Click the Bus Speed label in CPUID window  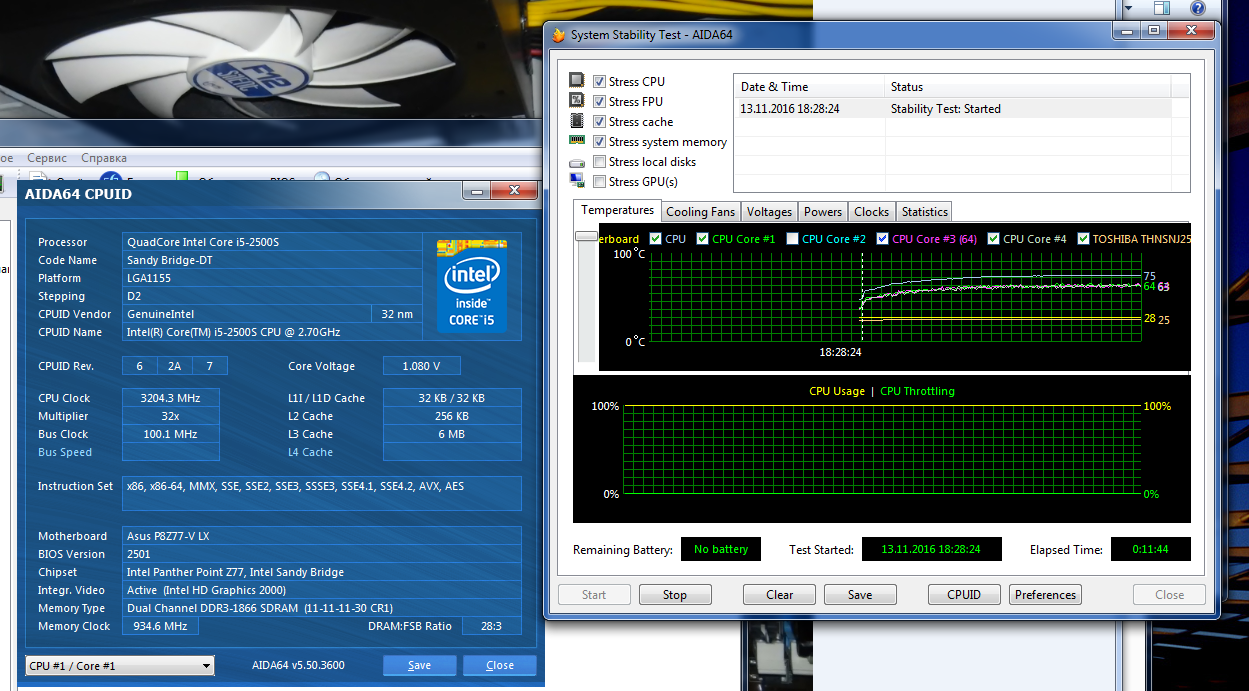pos(65,452)
